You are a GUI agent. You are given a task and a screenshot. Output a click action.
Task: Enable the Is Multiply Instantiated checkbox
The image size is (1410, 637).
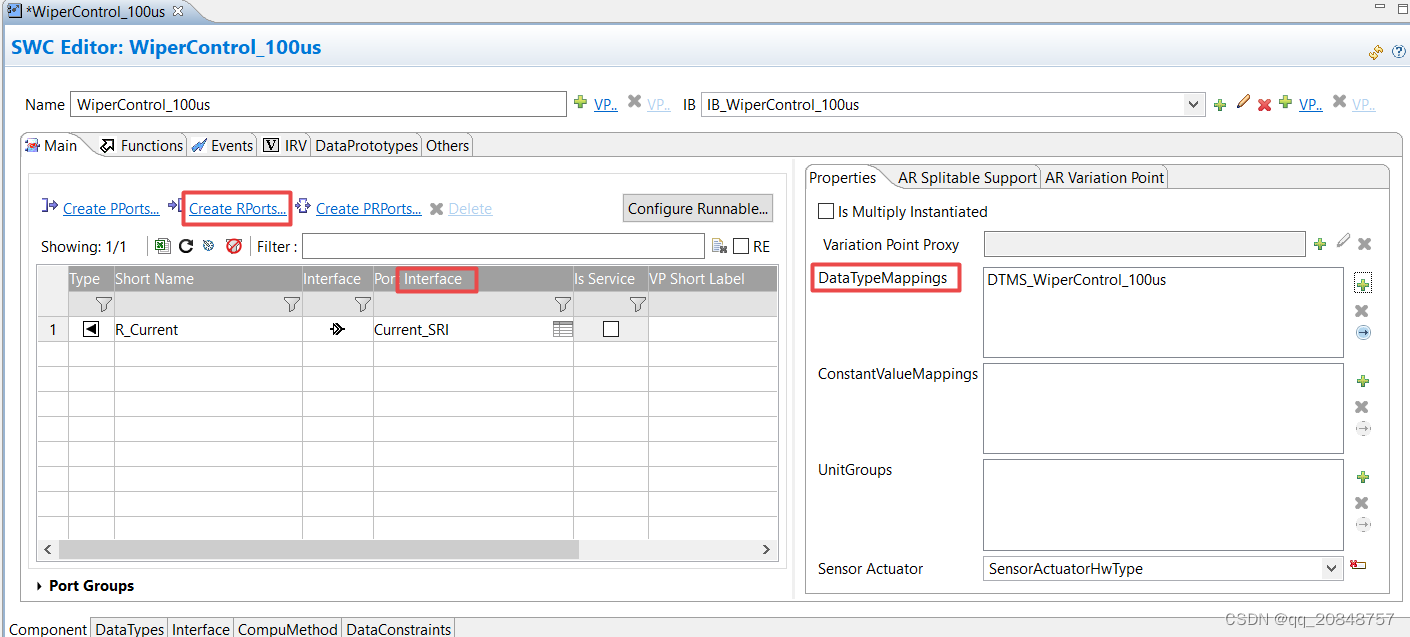coord(826,211)
